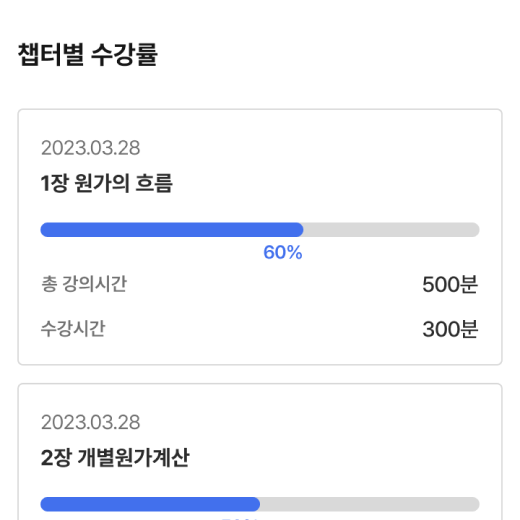Screen dimensions: 520x520
Task: Open the 1장 원가의 흐름 chapter card
Action: [x=260, y=237]
